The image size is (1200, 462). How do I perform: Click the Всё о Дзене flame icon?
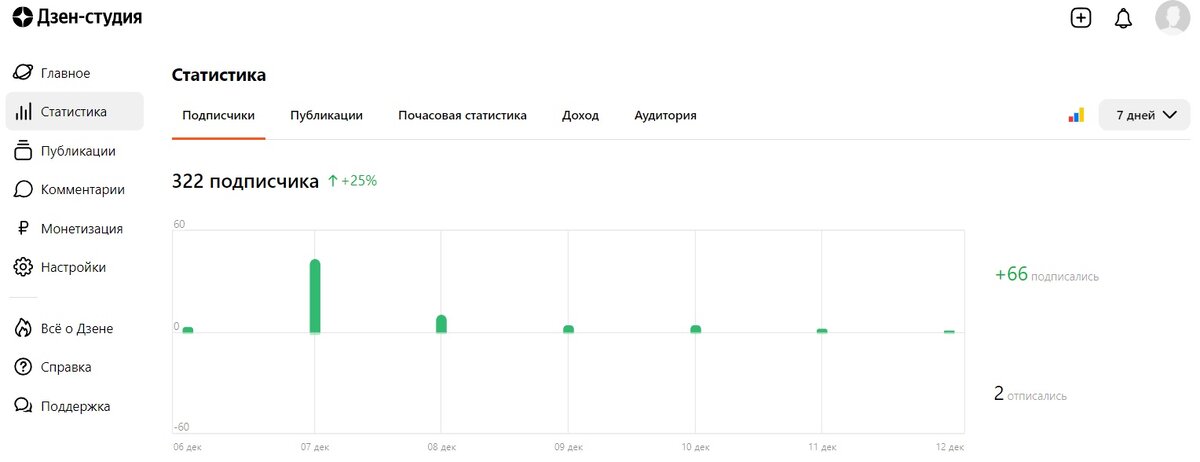22,328
